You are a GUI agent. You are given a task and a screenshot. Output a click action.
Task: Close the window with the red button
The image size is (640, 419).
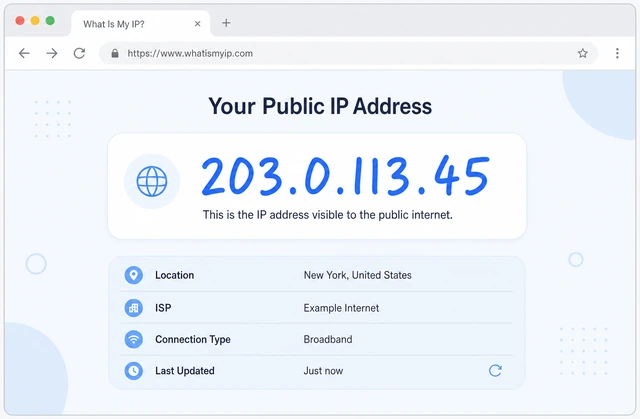click(x=20, y=20)
